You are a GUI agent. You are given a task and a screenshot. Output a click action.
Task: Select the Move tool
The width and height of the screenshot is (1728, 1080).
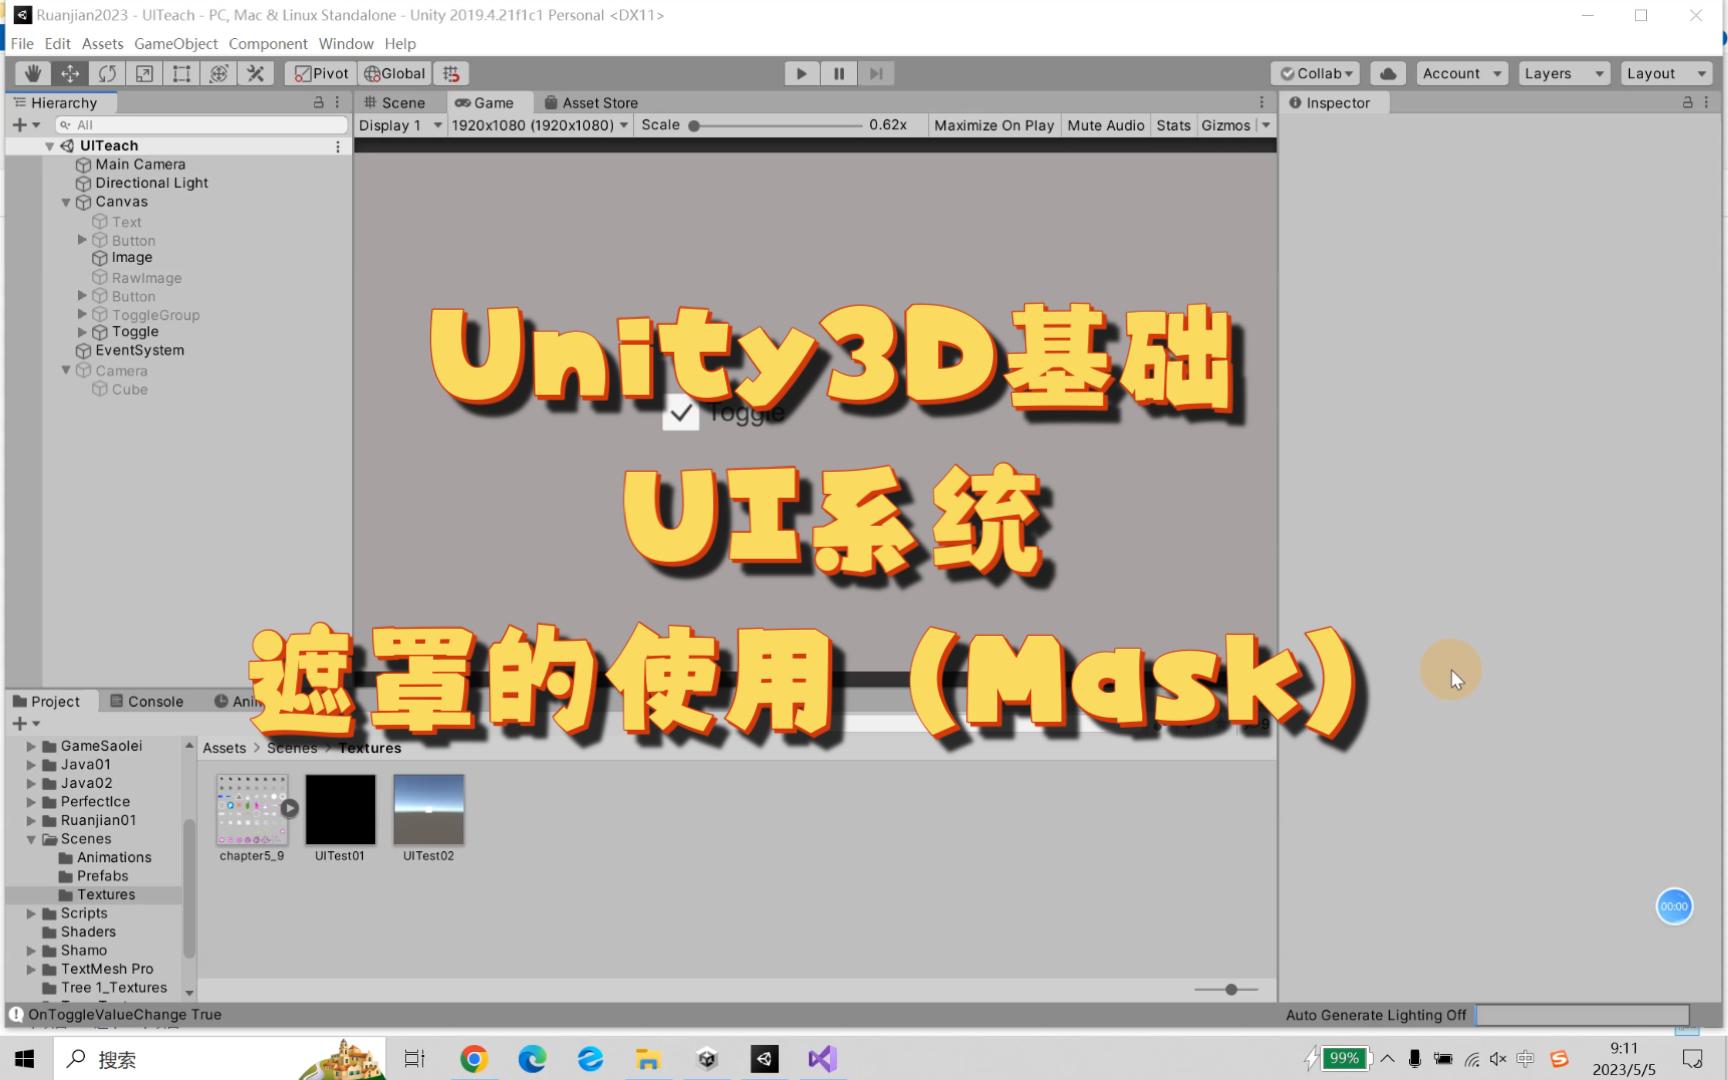point(70,73)
